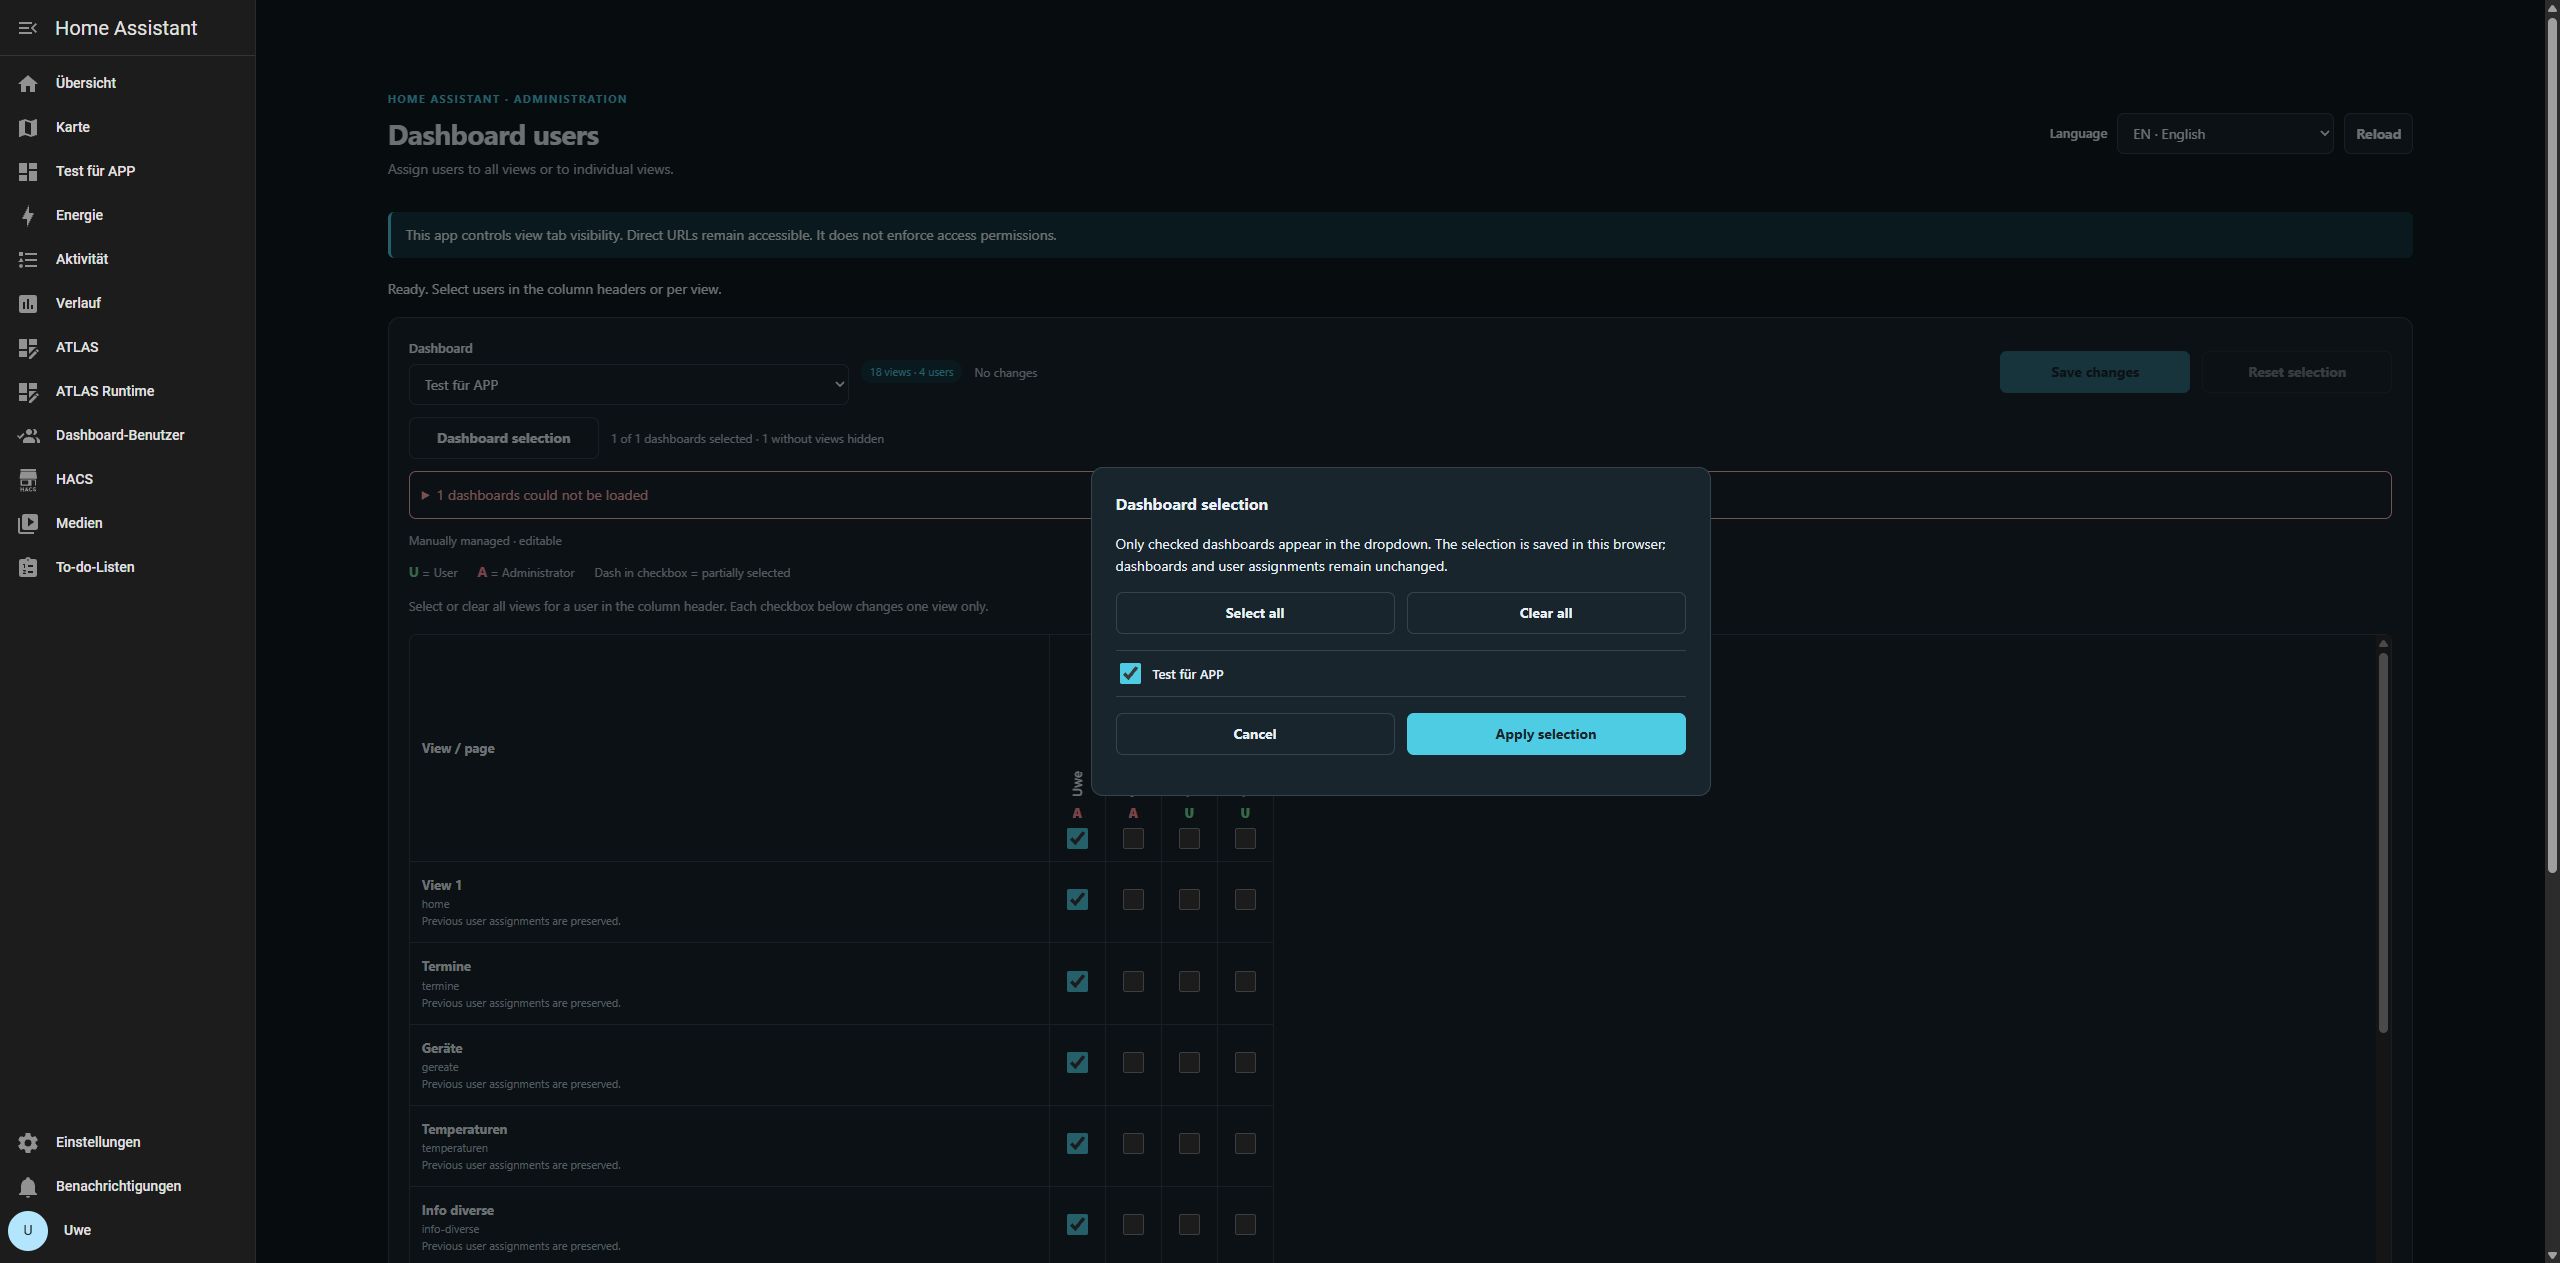Open the Energie lightning icon
The height and width of the screenshot is (1263, 2560).
point(28,215)
